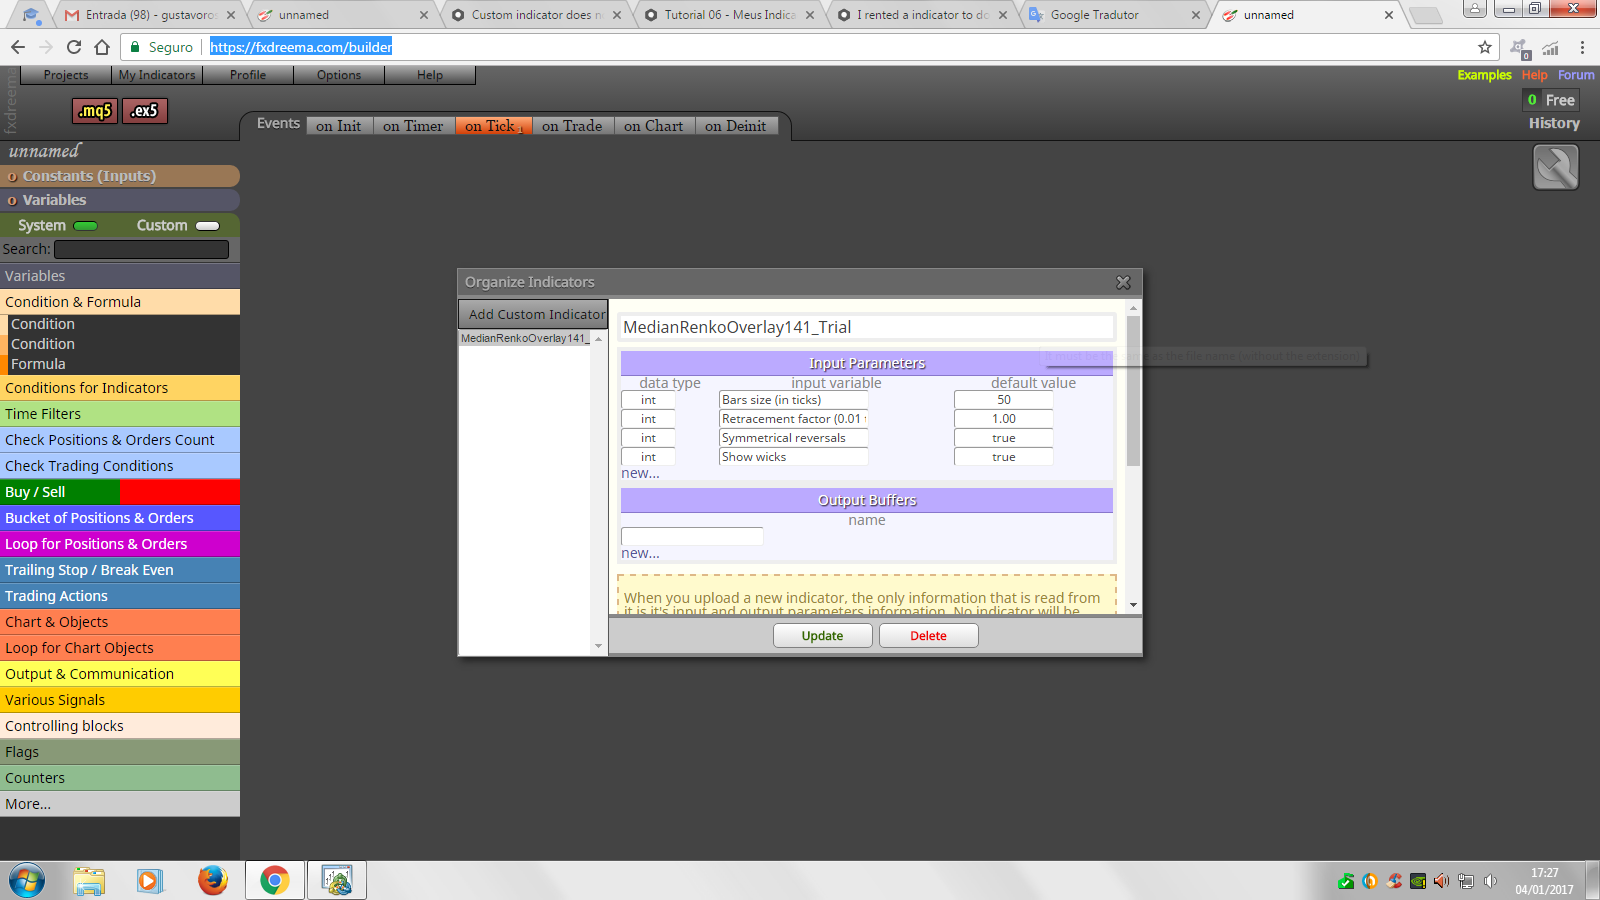Expand Bucket of Positions & Orders
This screenshot has width=1600, height=900.
120,518
